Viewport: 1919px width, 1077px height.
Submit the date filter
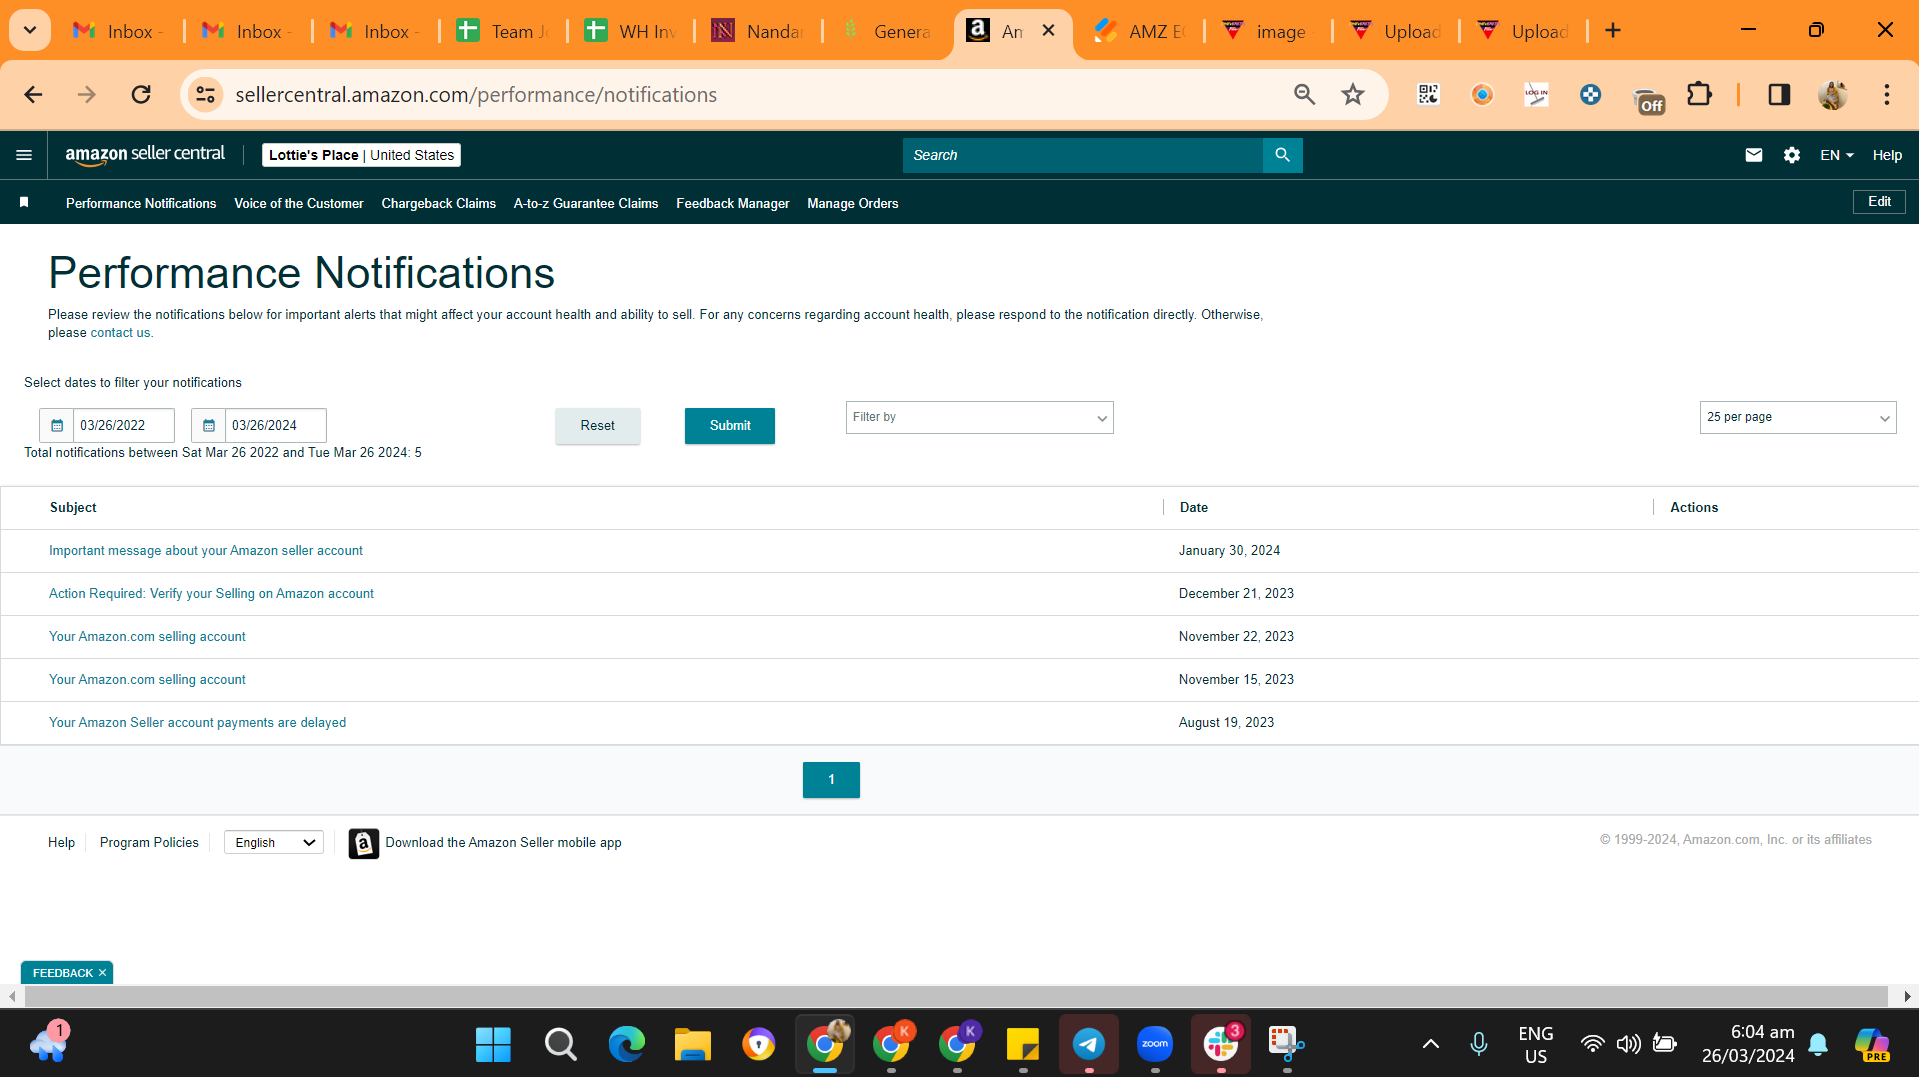tap(730, 426)
